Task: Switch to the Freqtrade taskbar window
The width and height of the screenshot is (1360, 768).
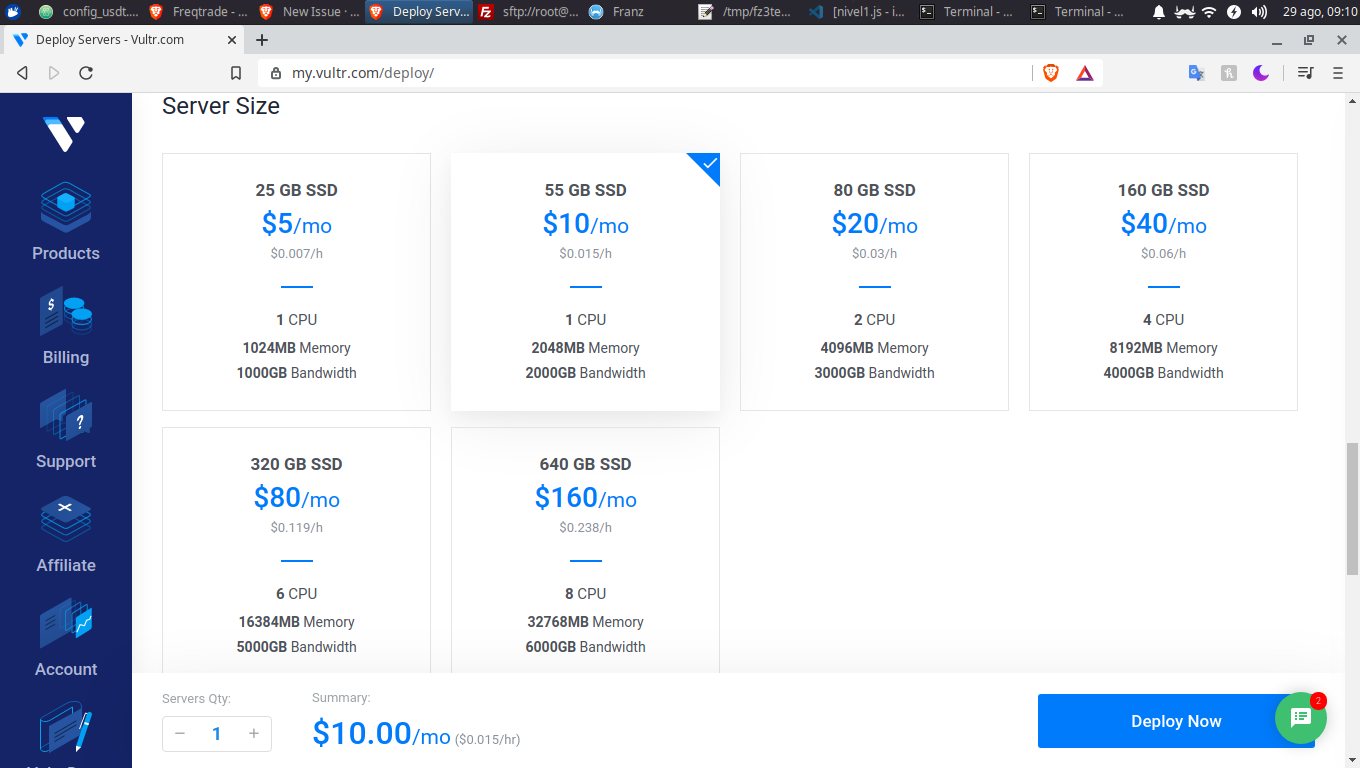Action: 199,12
